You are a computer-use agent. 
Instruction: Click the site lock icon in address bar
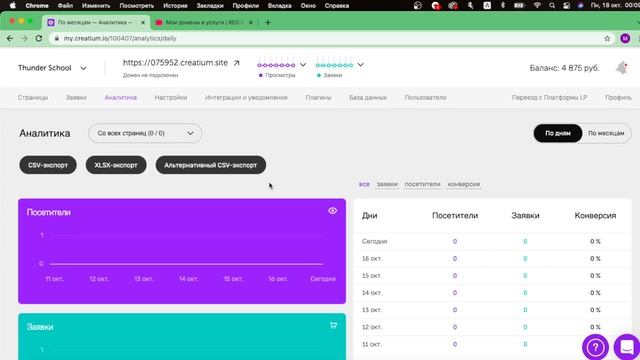[57, 38]
